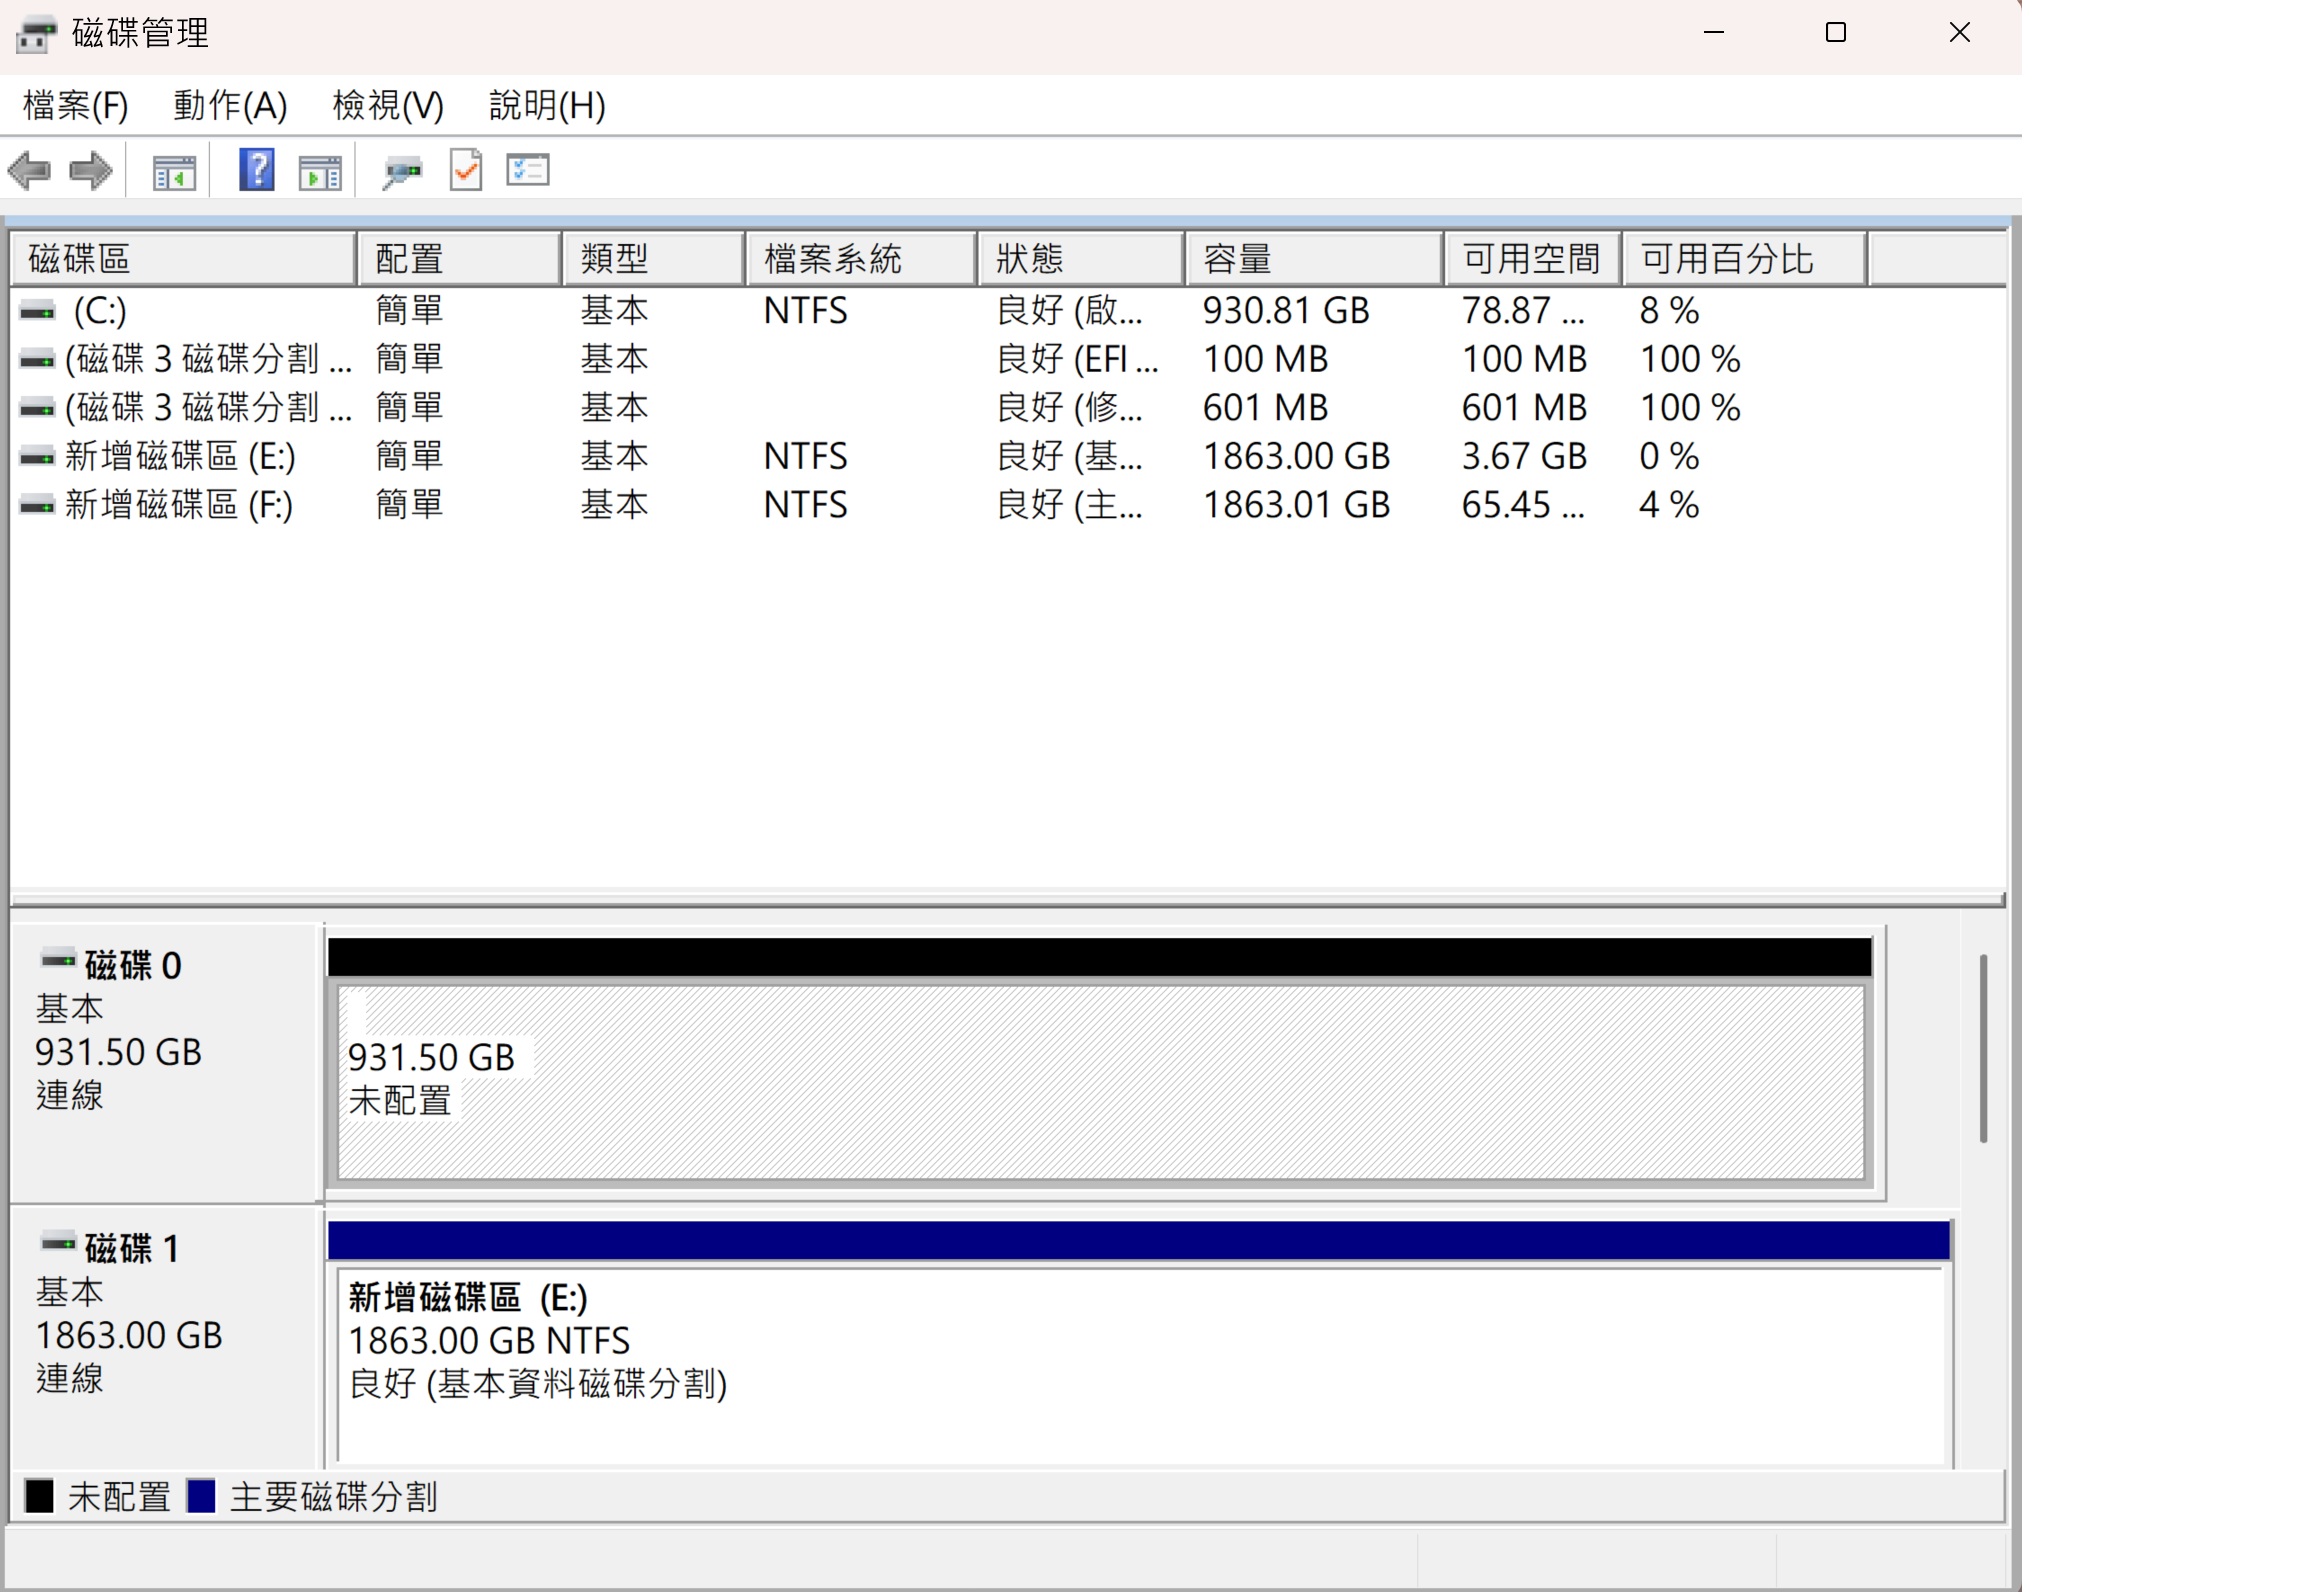2304x1592 pixels.
Task: Click the Forward arrow toolbar icon
Action: pos(90,171)
